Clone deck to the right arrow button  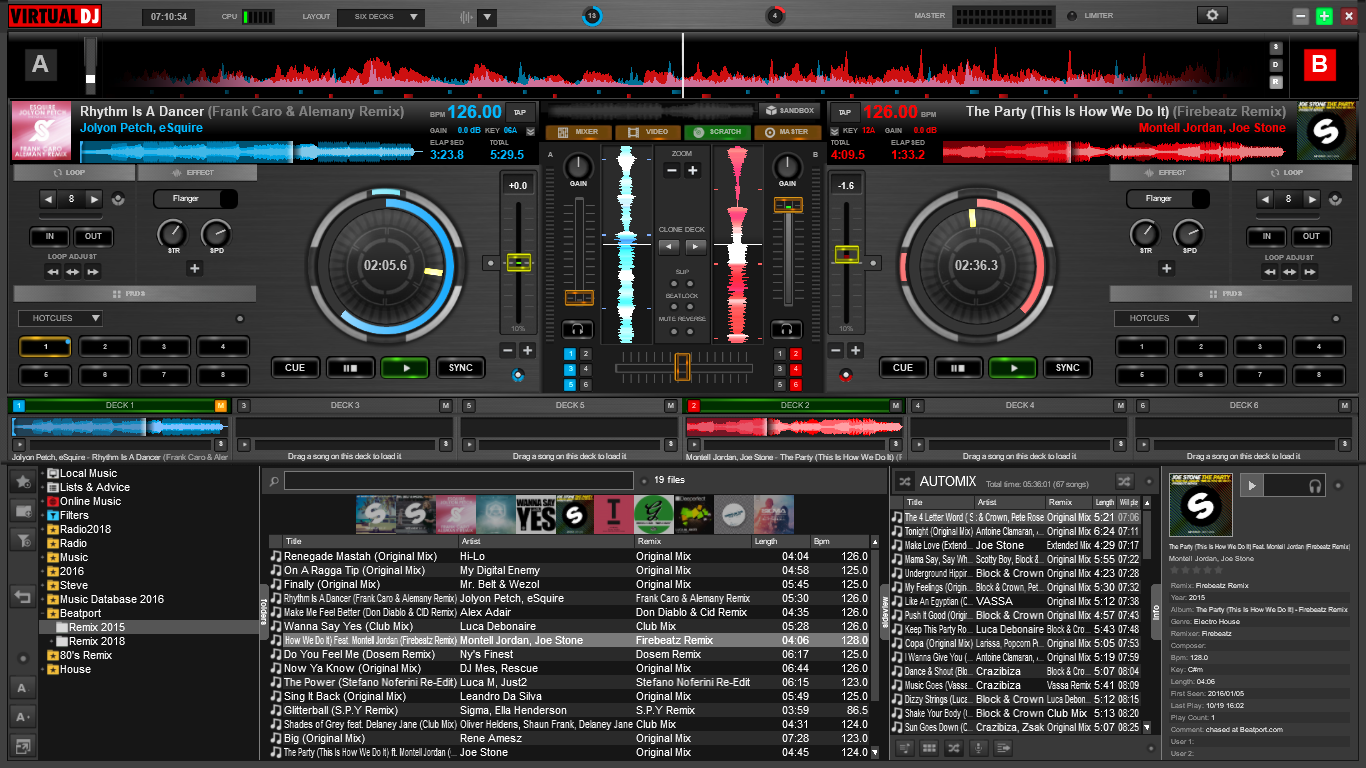pos(696,246)
